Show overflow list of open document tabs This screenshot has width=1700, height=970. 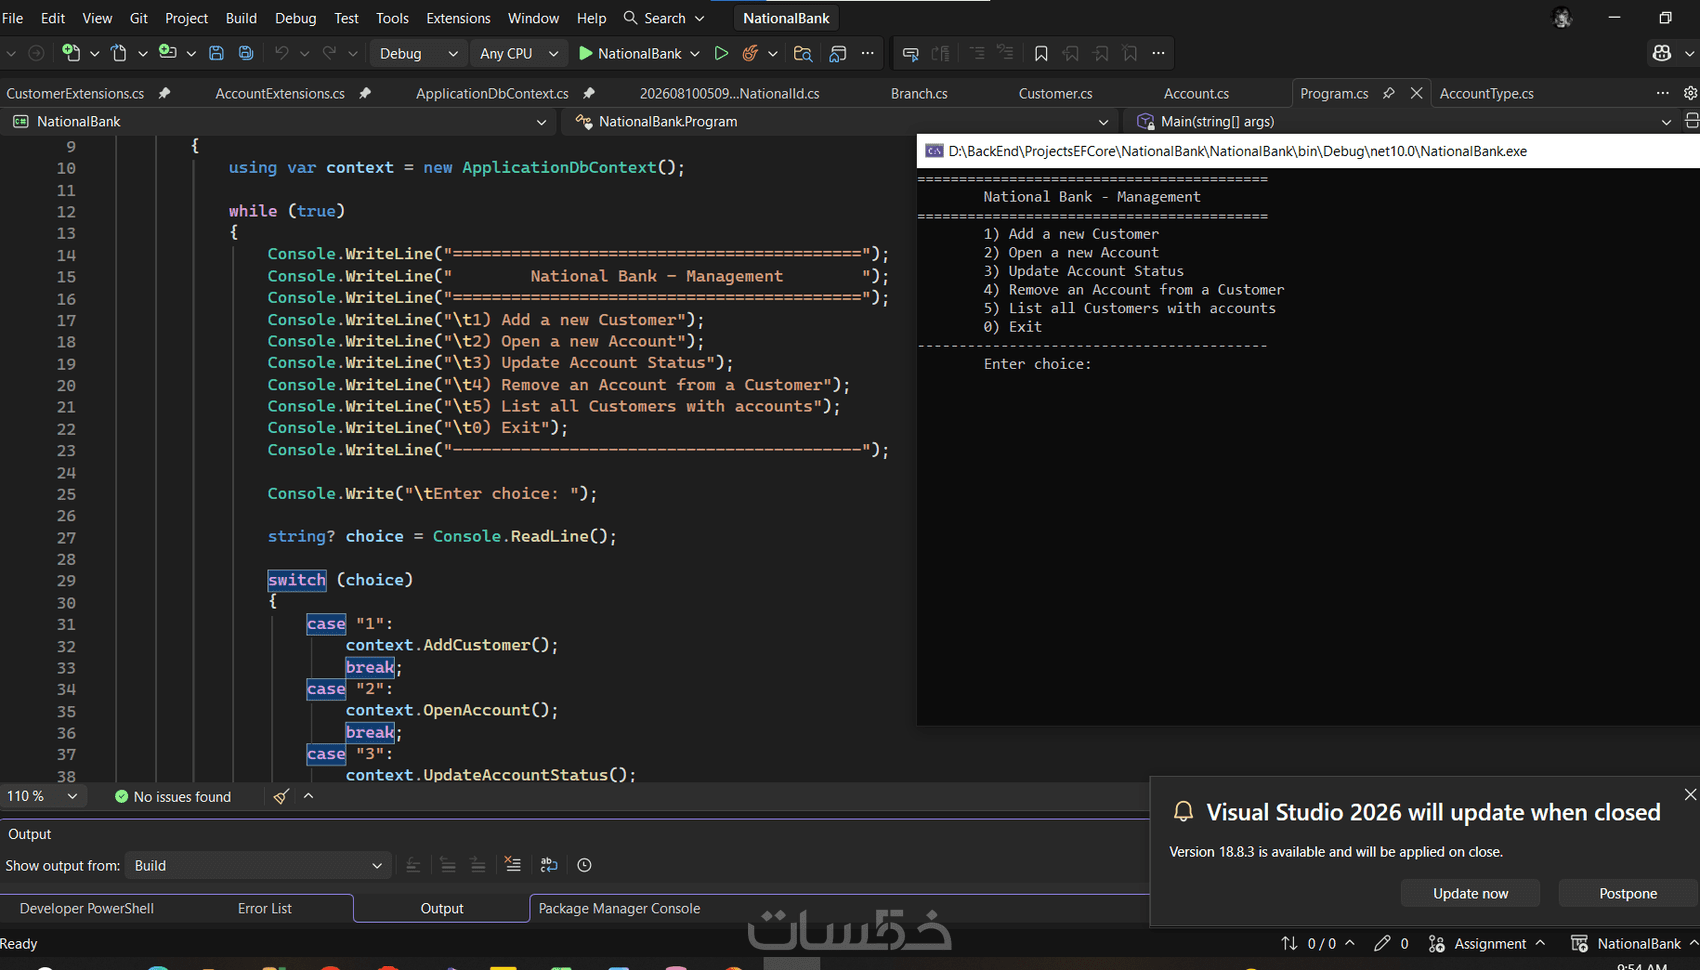click(x=1662, y=93)
